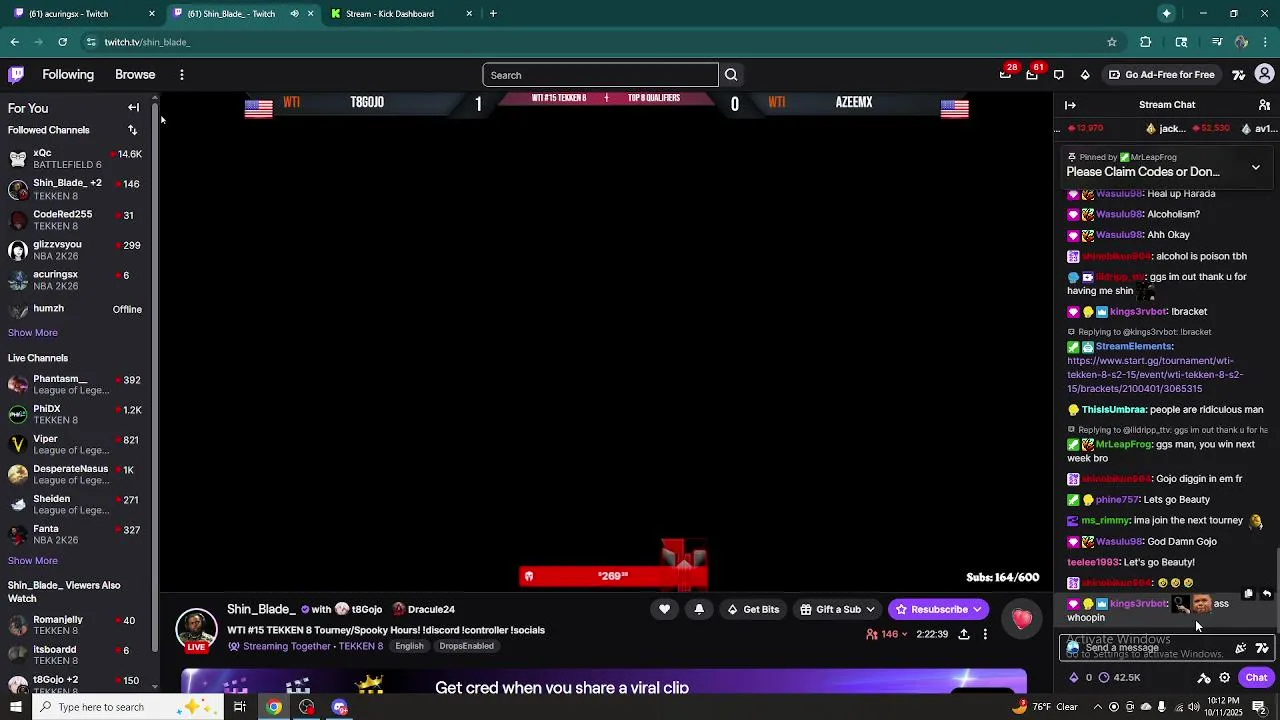Click the search magnifier button
This screenshot has height=720, width=1280.
(731, 75)
